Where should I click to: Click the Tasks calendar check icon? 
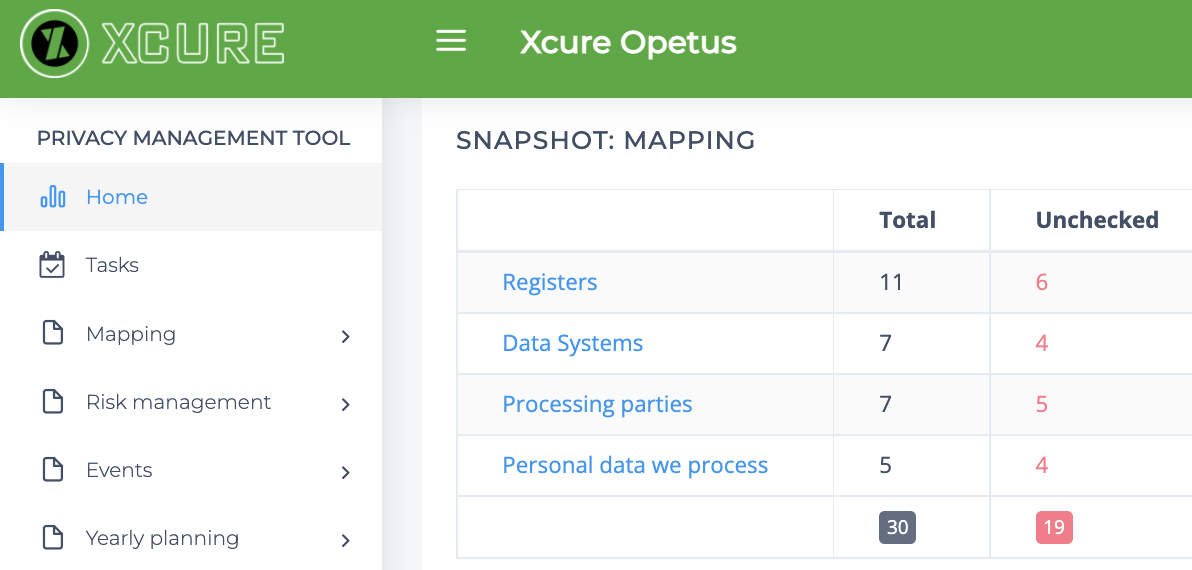(52, 265)
